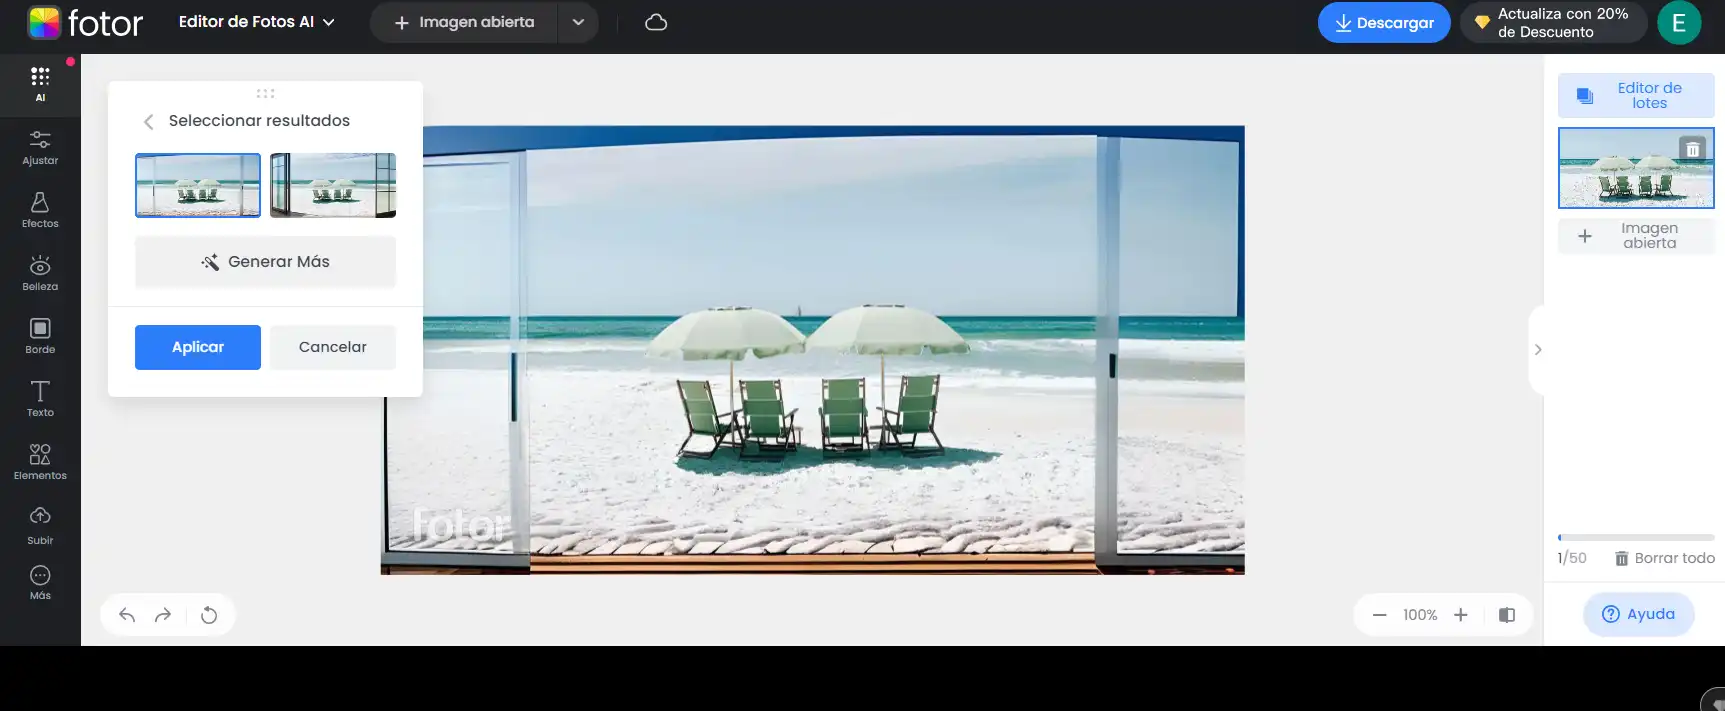Toggle before/after compare view
This screenshot has height=711, width=1725.
point(1507,615)
